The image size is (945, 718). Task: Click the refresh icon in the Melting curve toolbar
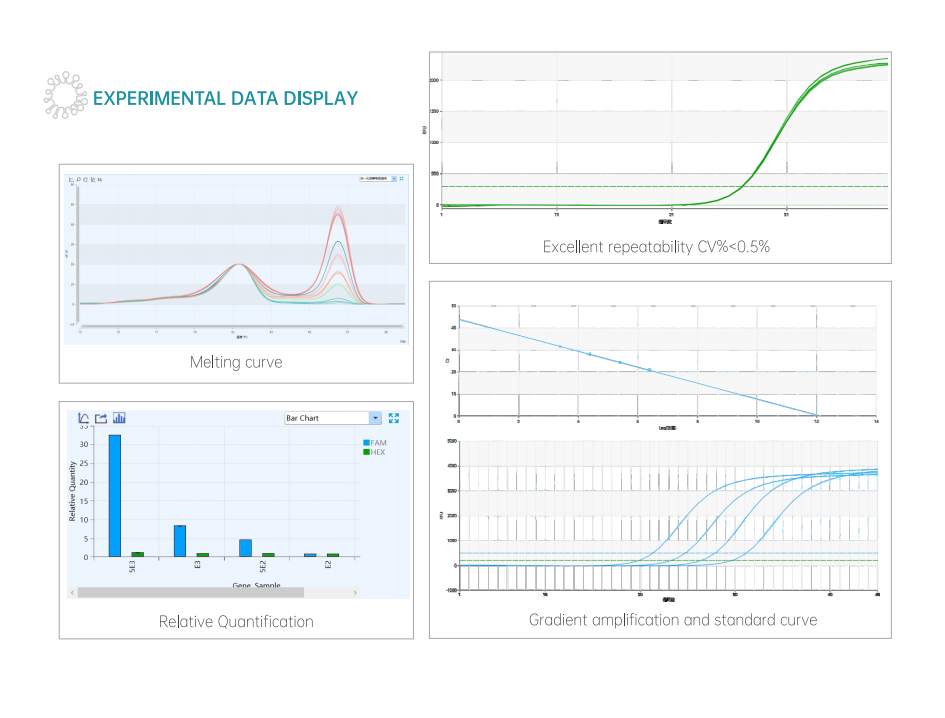coord(86,180)
